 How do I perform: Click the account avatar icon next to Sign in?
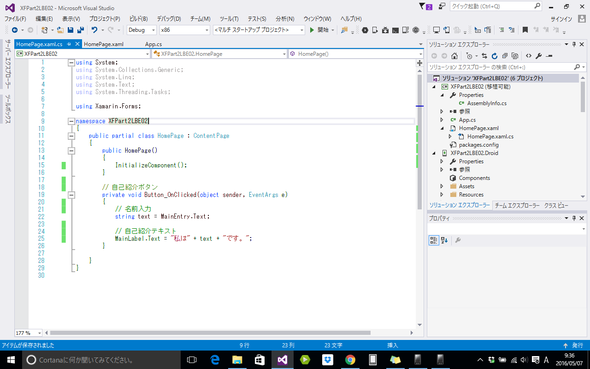tap(582, 18)
